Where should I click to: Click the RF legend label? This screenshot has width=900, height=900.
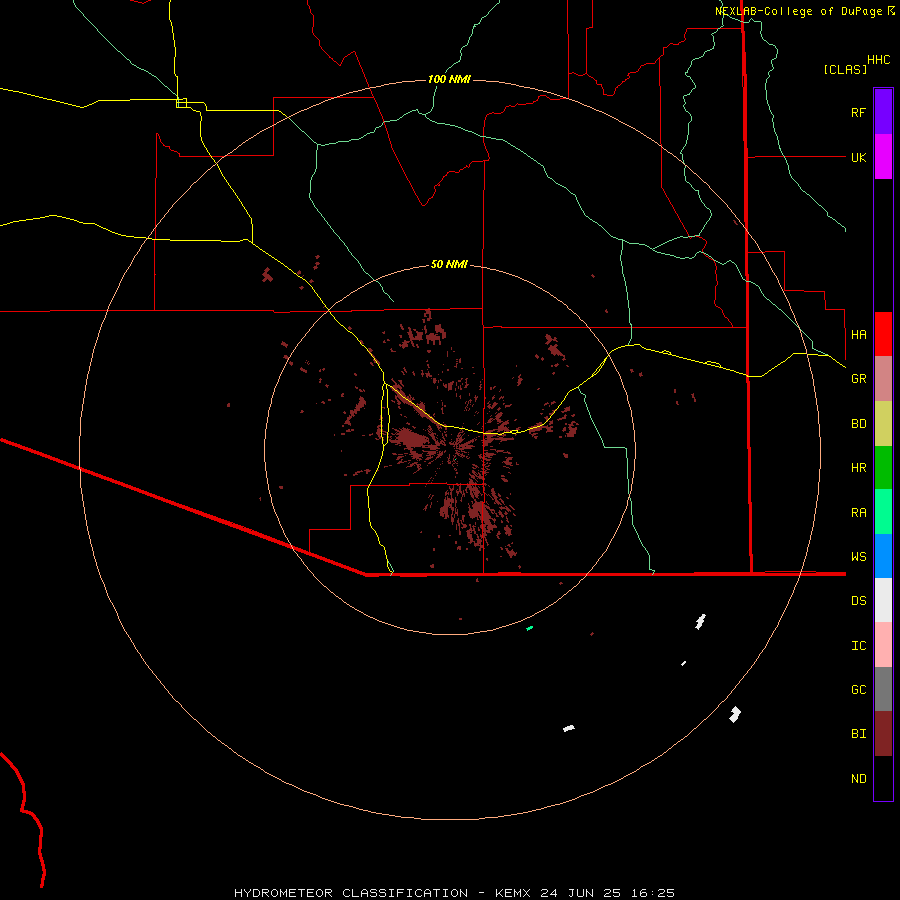(858, 113)
